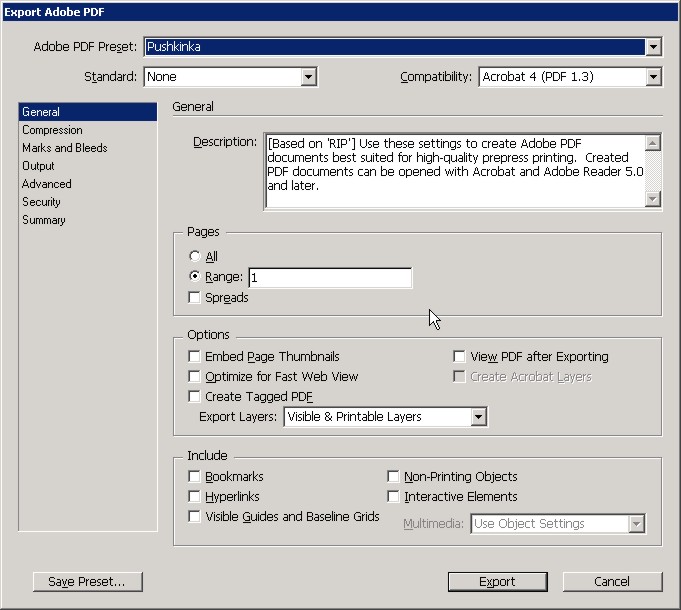The image size is (681, 610).
Task: Open the Adobe PDF Preset dropdown arrow
Action: pyautogui.click(x=653, y=47)
